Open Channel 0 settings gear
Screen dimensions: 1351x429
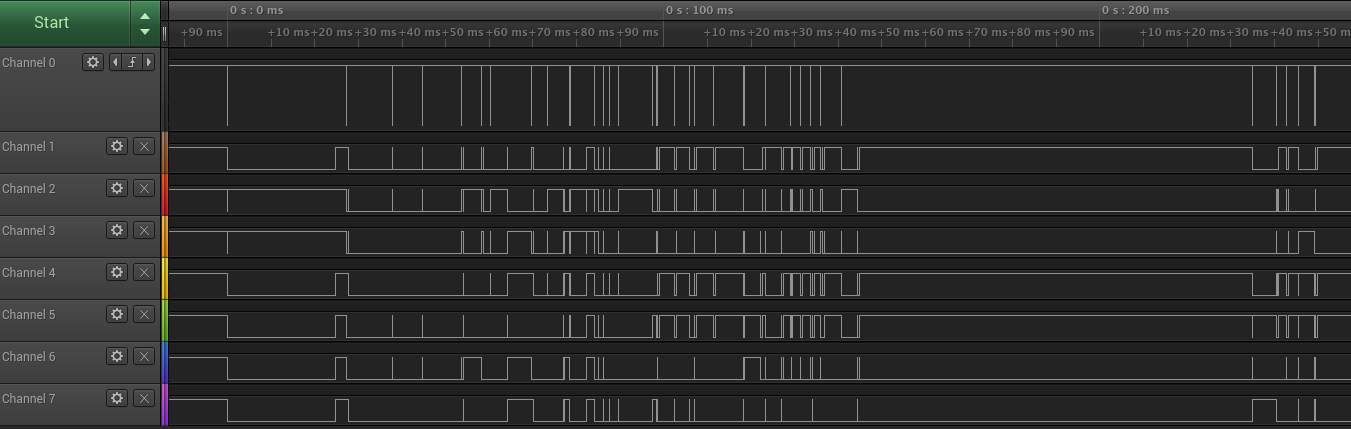coord(93,62)
